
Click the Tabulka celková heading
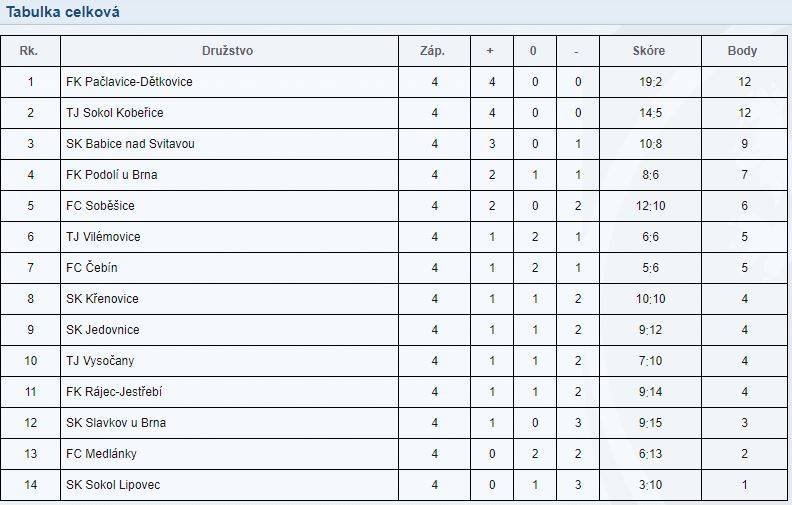pos(63,12)
